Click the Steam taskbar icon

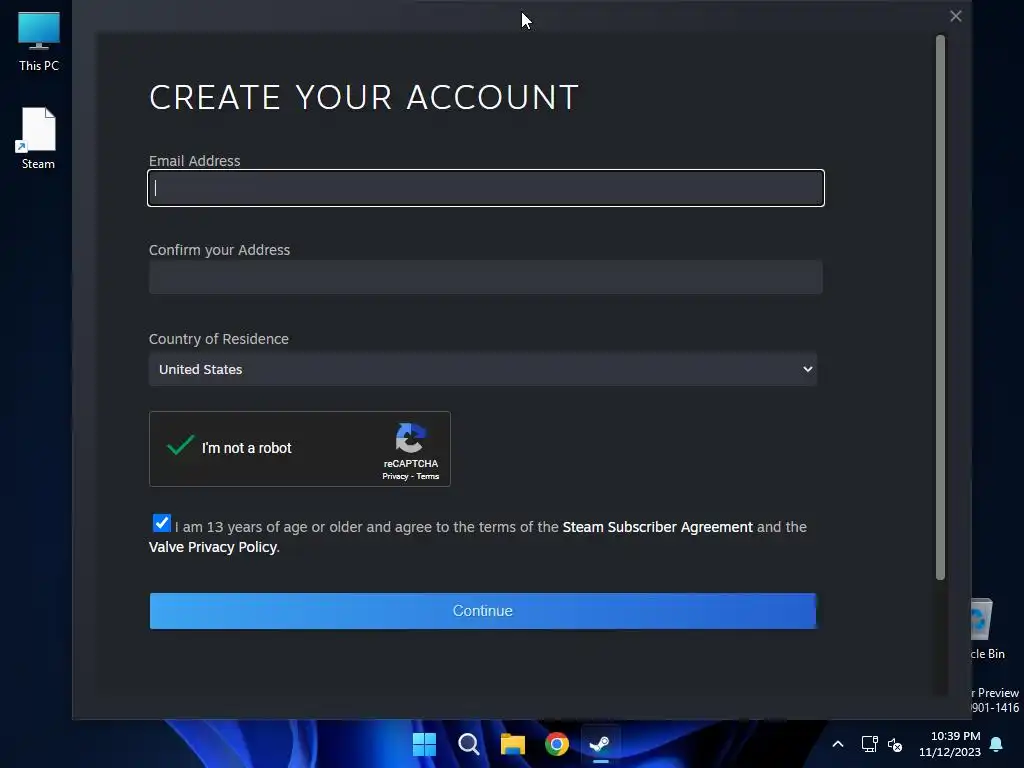pyautogui.click(x=600, y=744)
